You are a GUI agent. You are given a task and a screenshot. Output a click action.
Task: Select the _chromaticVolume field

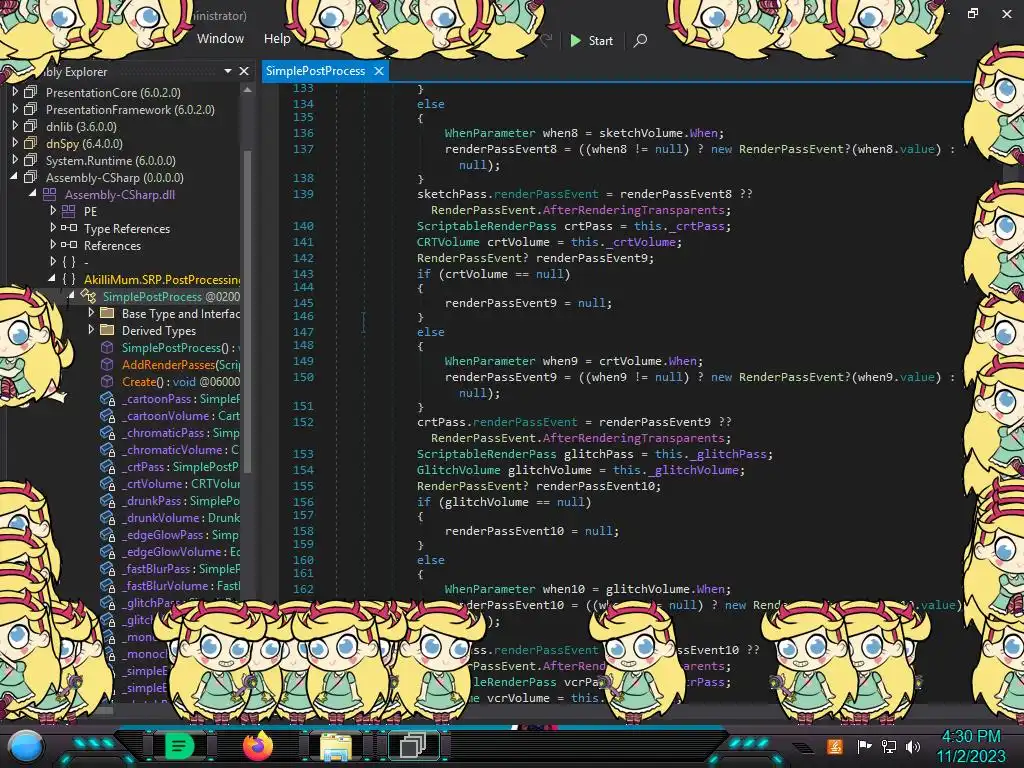coord(181,449)
